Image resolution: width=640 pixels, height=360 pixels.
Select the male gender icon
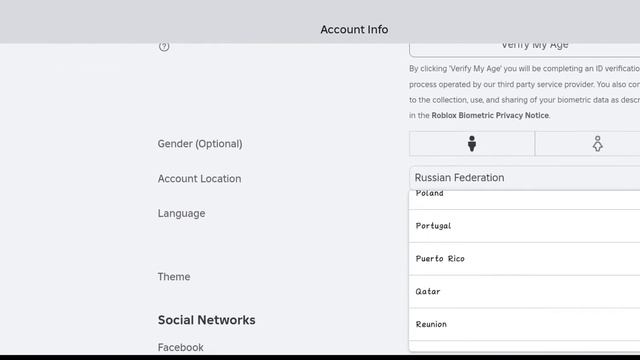pyautogui.click(x=472, y=144)
